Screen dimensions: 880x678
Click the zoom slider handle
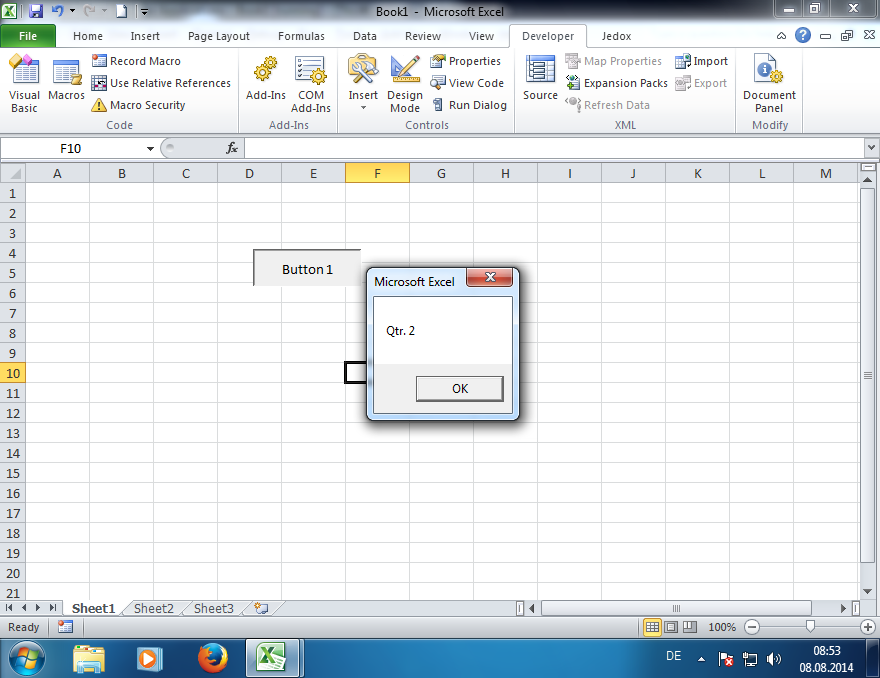(810, 626)
